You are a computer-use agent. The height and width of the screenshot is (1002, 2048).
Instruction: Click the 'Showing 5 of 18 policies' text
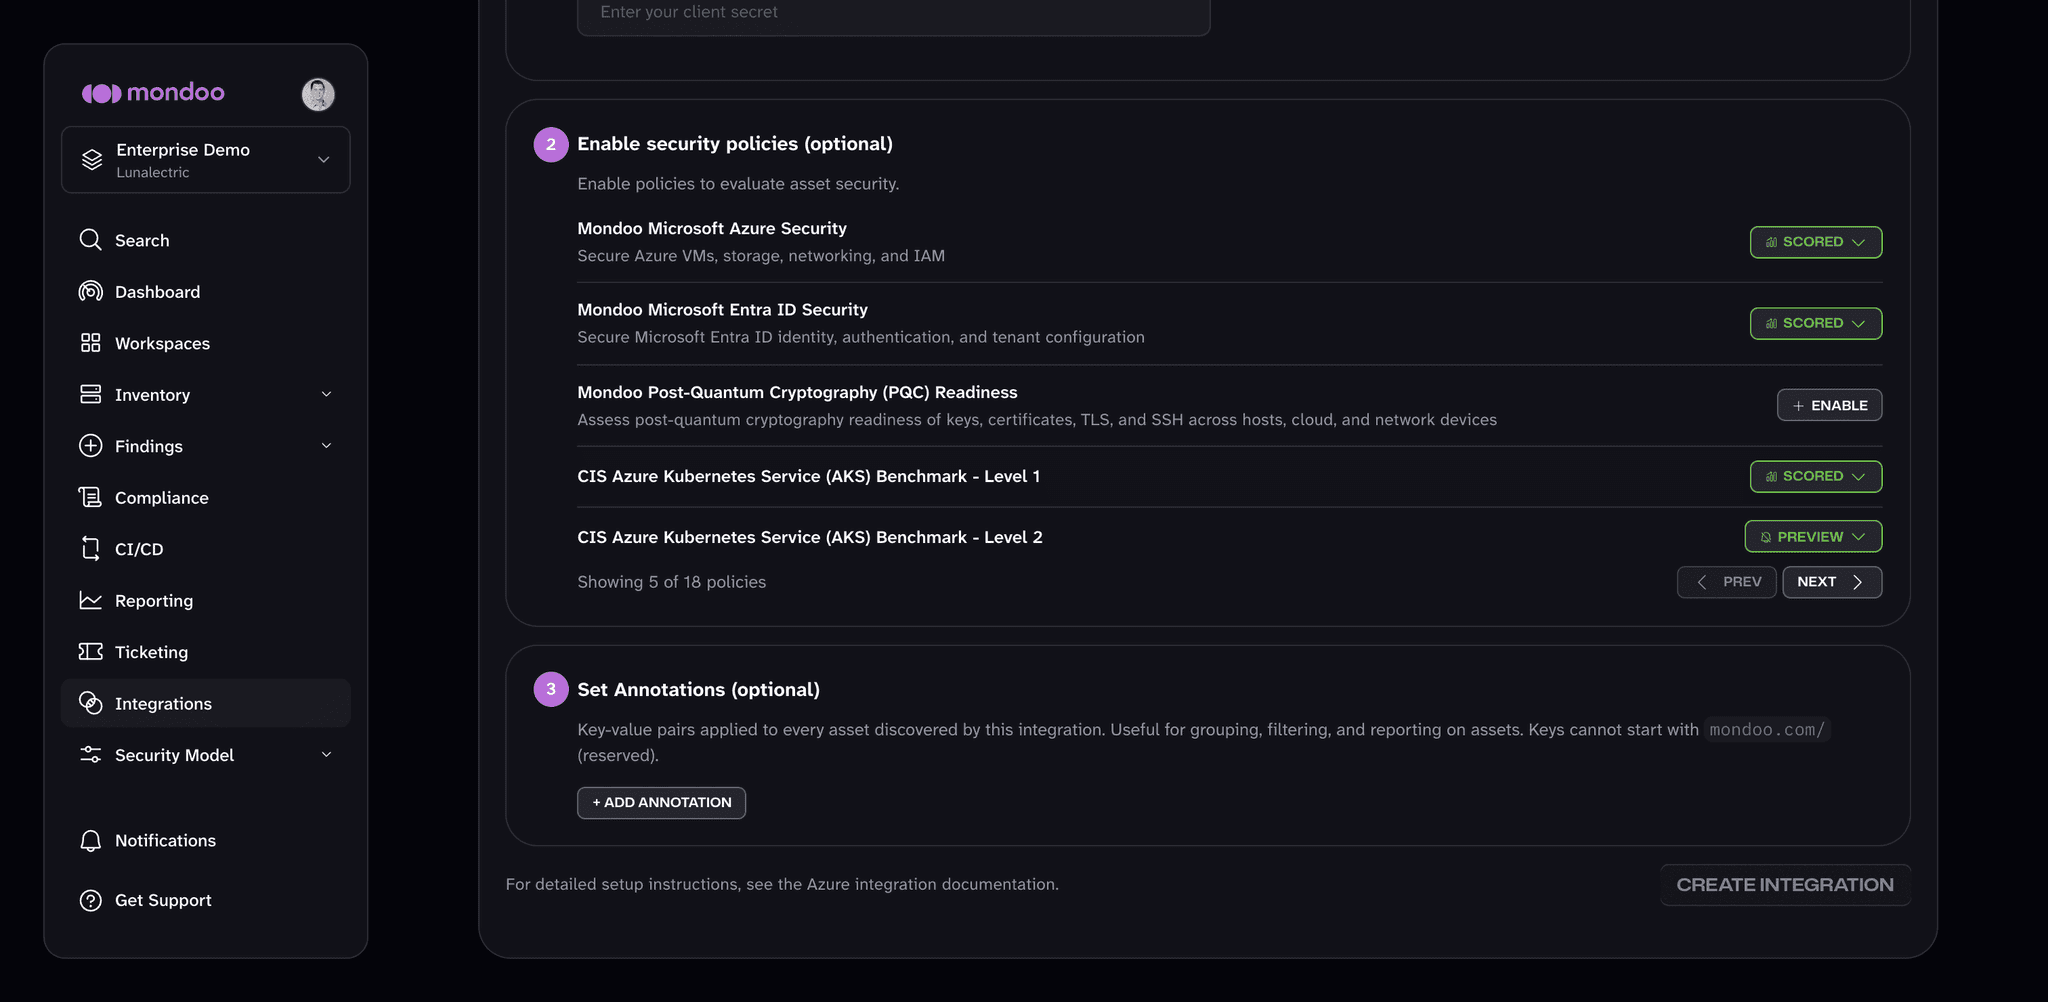tap(672, 582)
